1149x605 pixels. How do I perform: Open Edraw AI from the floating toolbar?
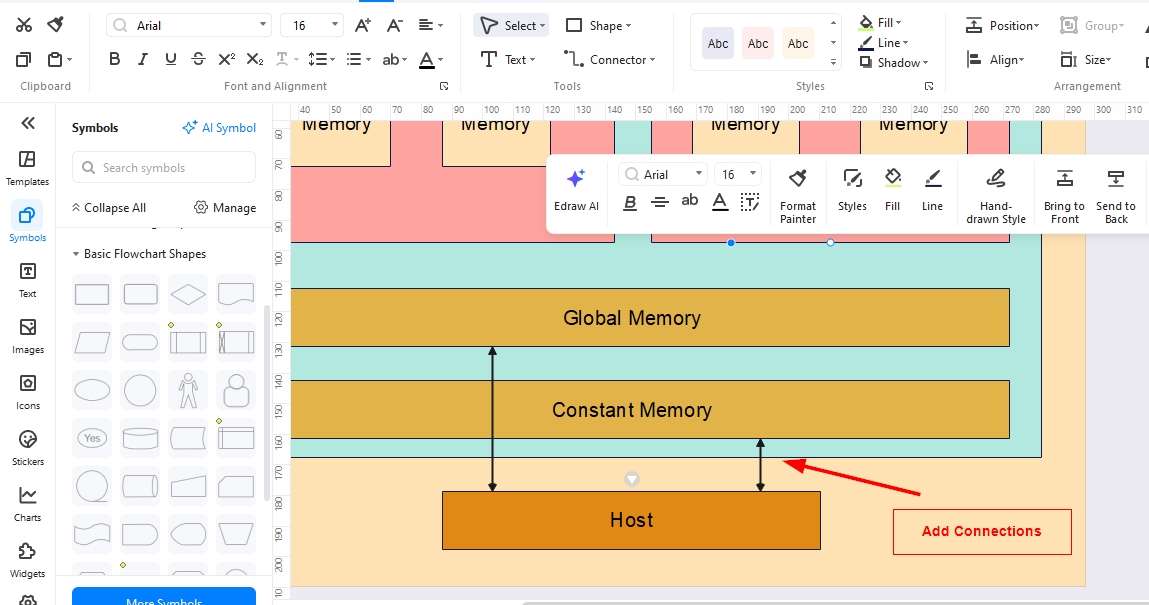point(576,190)
